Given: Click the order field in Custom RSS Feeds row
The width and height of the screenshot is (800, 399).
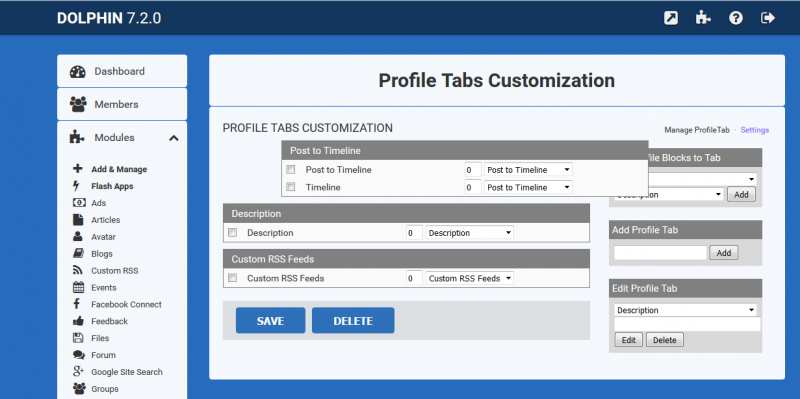Looking at the screenshot, I should click(x=414, y=279).
